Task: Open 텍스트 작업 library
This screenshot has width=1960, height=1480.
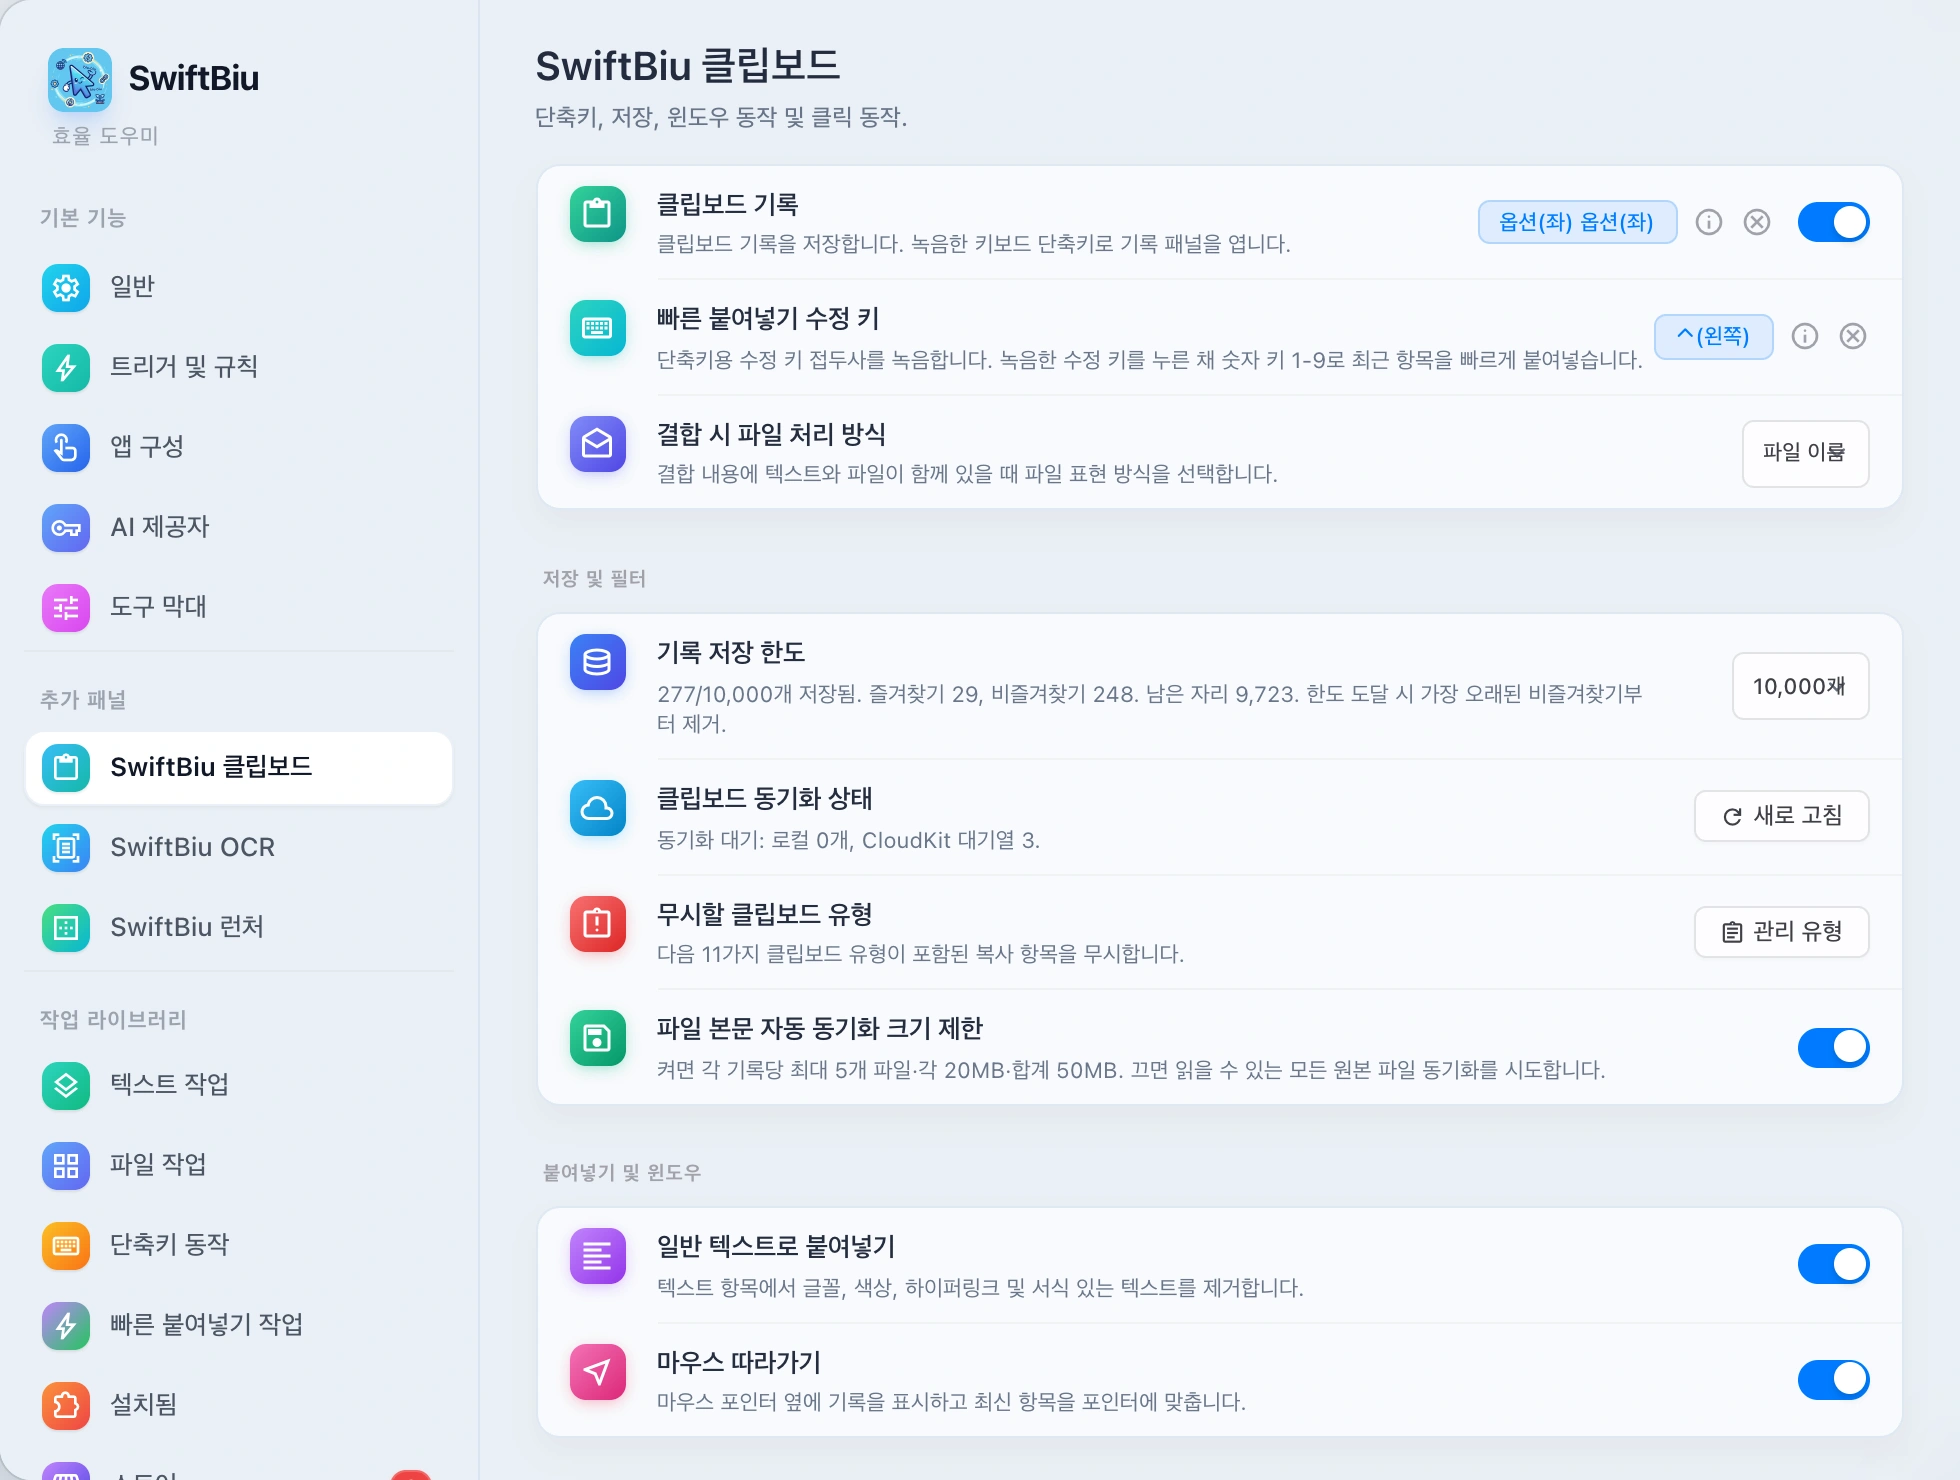Action: coord(238,1086)
